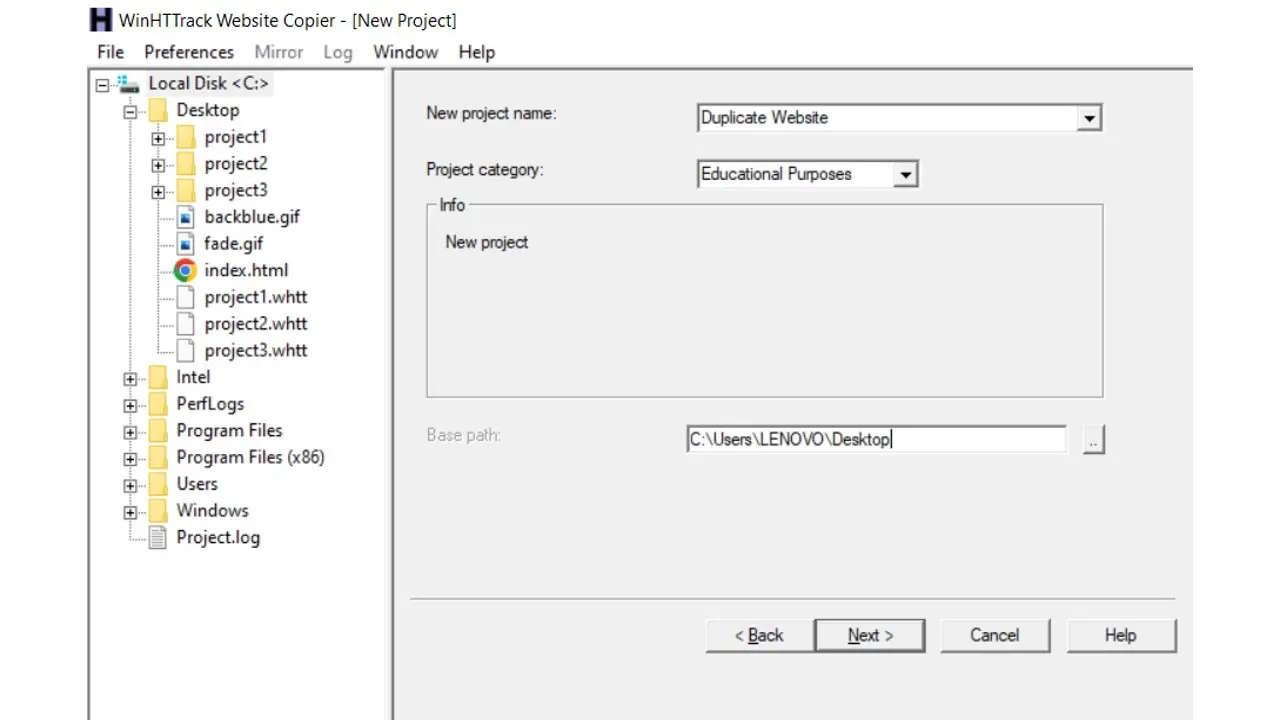1280x720 pixels.
Task: Expand the project3 folder node
Action: point(158,192)
